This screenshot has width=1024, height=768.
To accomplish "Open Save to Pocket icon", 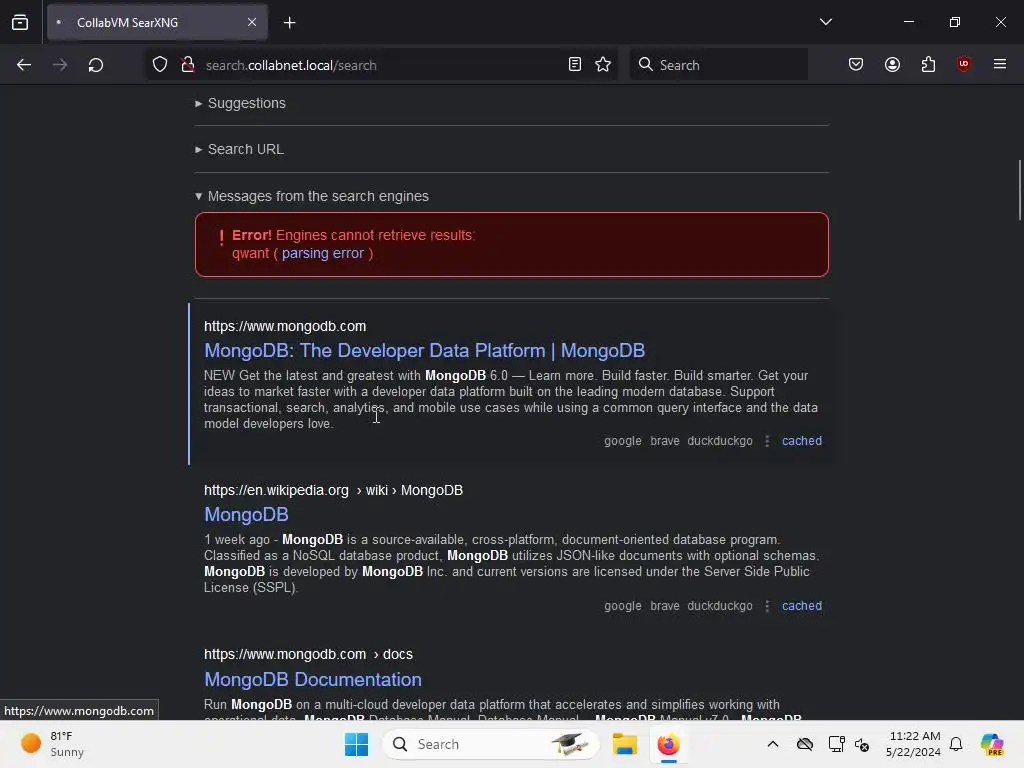I will [856, 64].
